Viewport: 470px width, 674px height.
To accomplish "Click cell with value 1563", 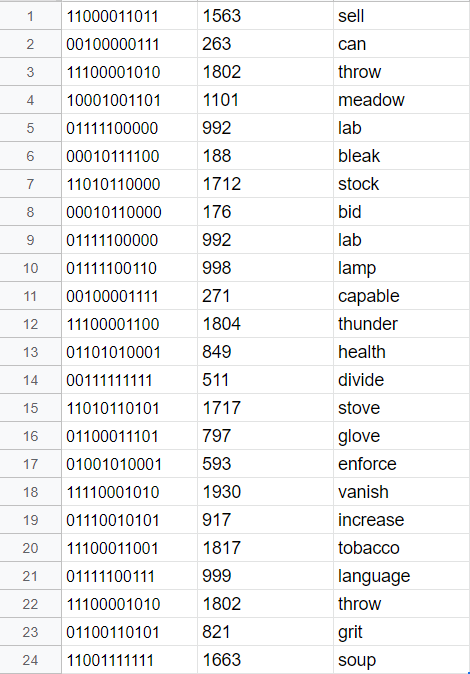I will point(265,16).
